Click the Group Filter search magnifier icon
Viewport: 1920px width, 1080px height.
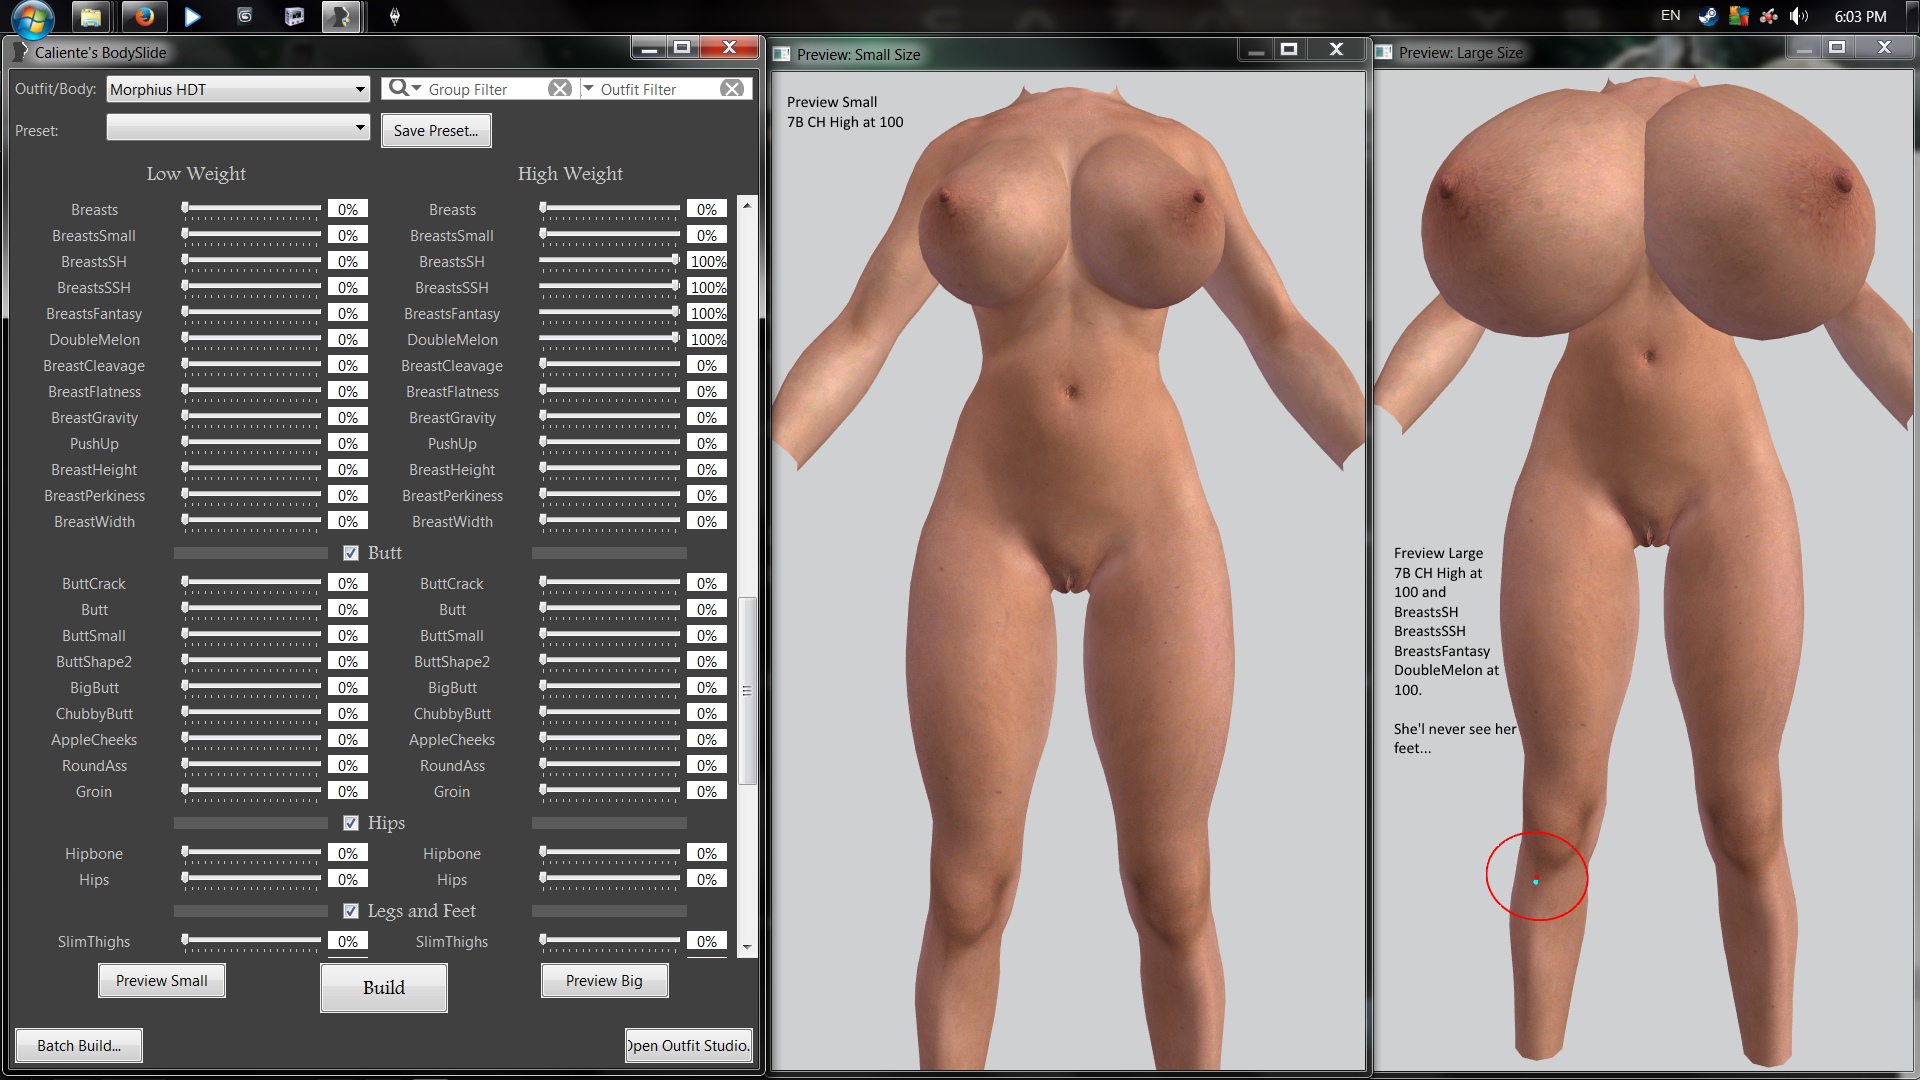(398, 88)
